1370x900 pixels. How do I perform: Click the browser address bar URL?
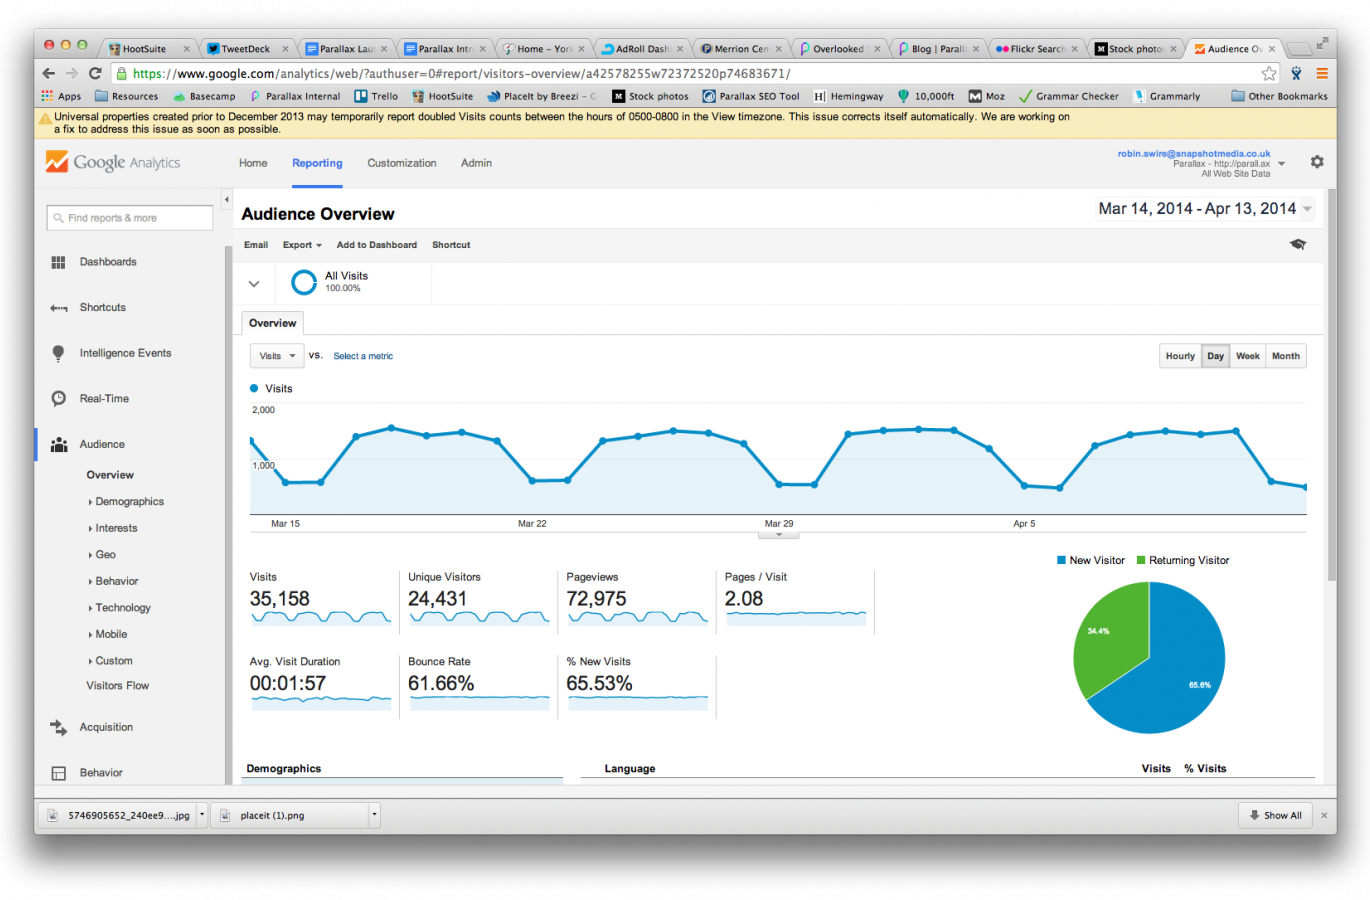click(x=461, y=73)
